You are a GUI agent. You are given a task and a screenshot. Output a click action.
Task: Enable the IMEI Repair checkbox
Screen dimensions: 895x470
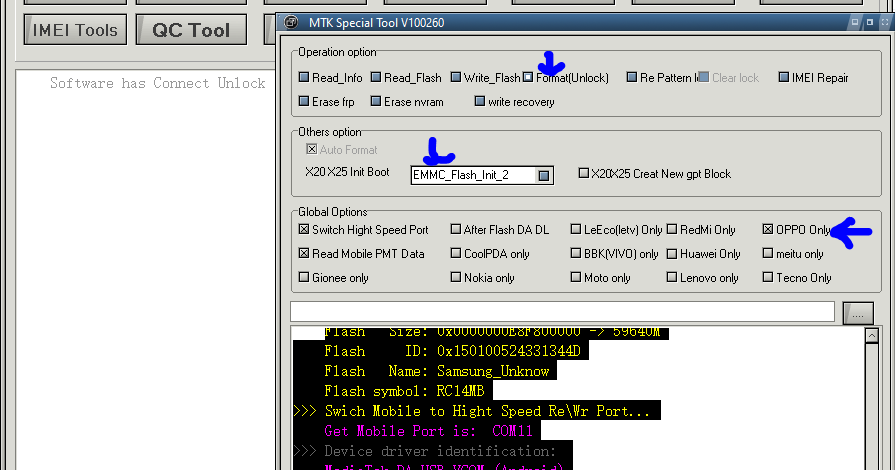tap(784, 77)
